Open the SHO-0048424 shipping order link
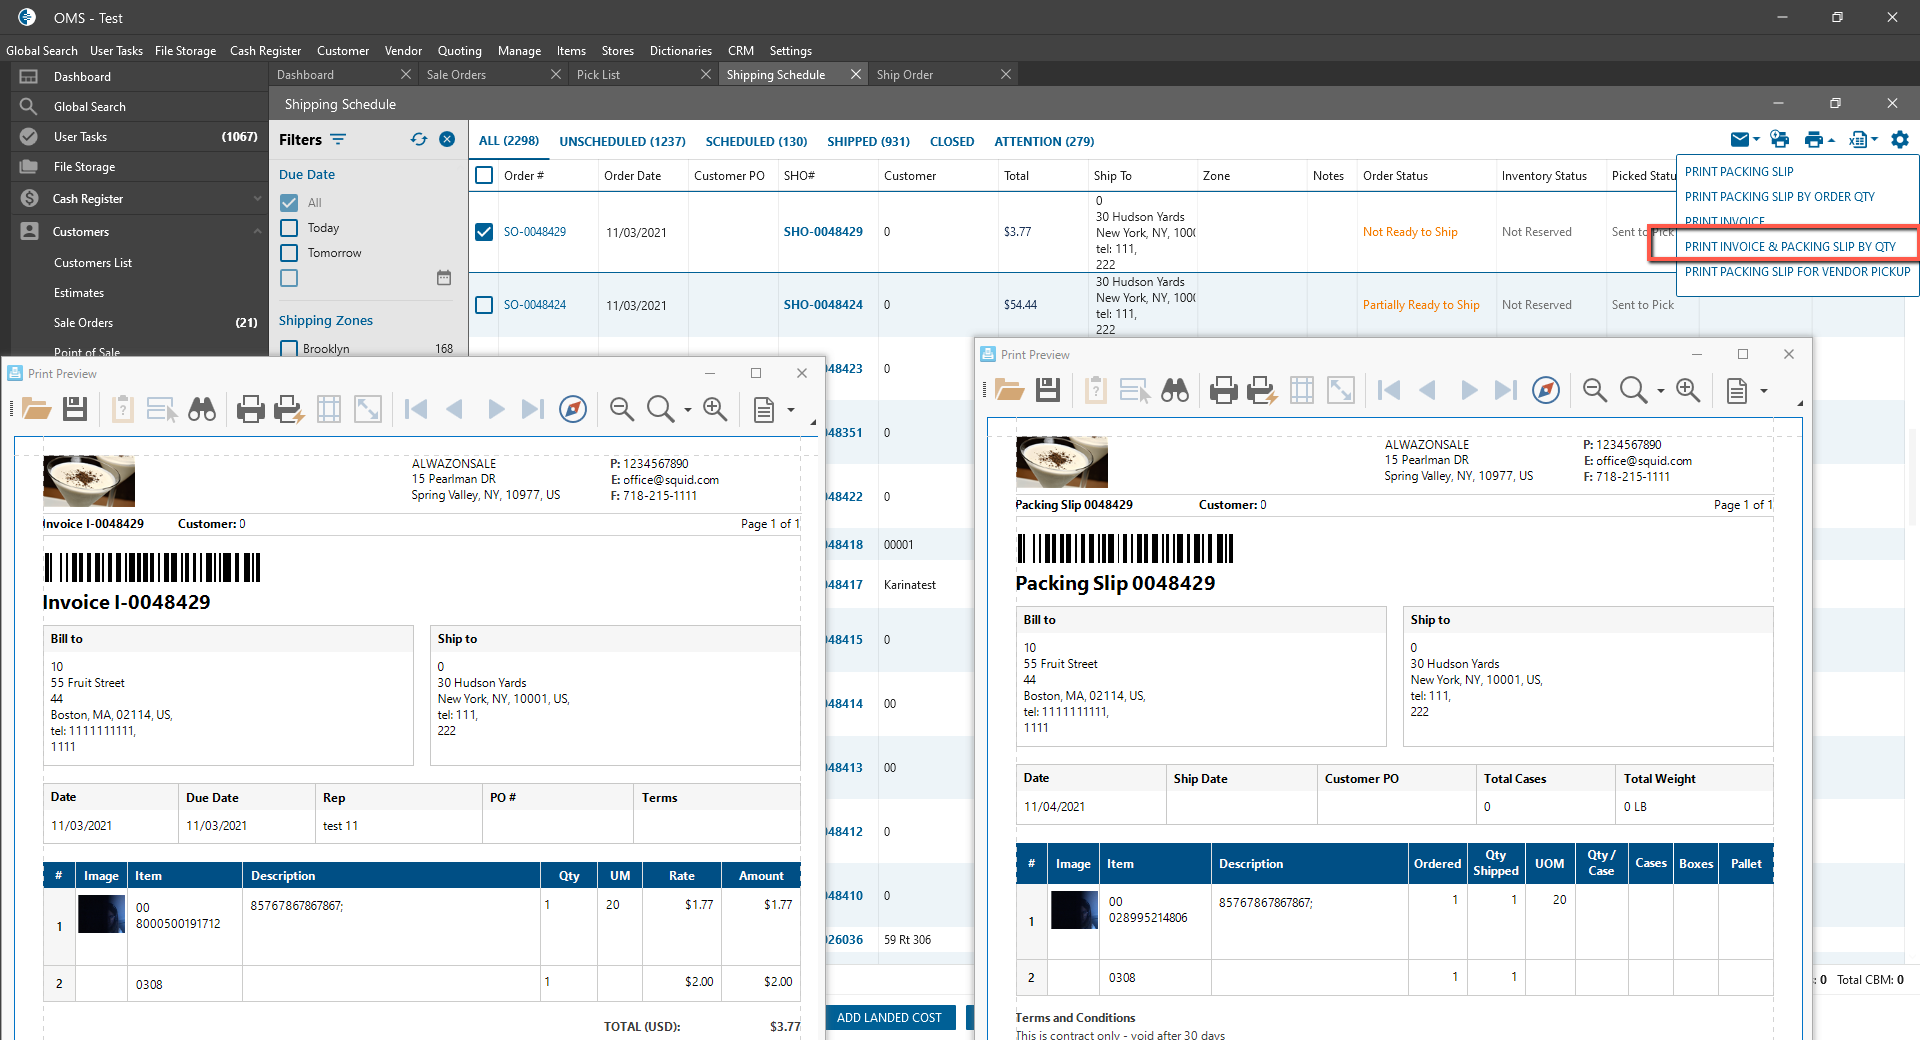Viewport: 1920px width, 1040px height. click(823, 305)
